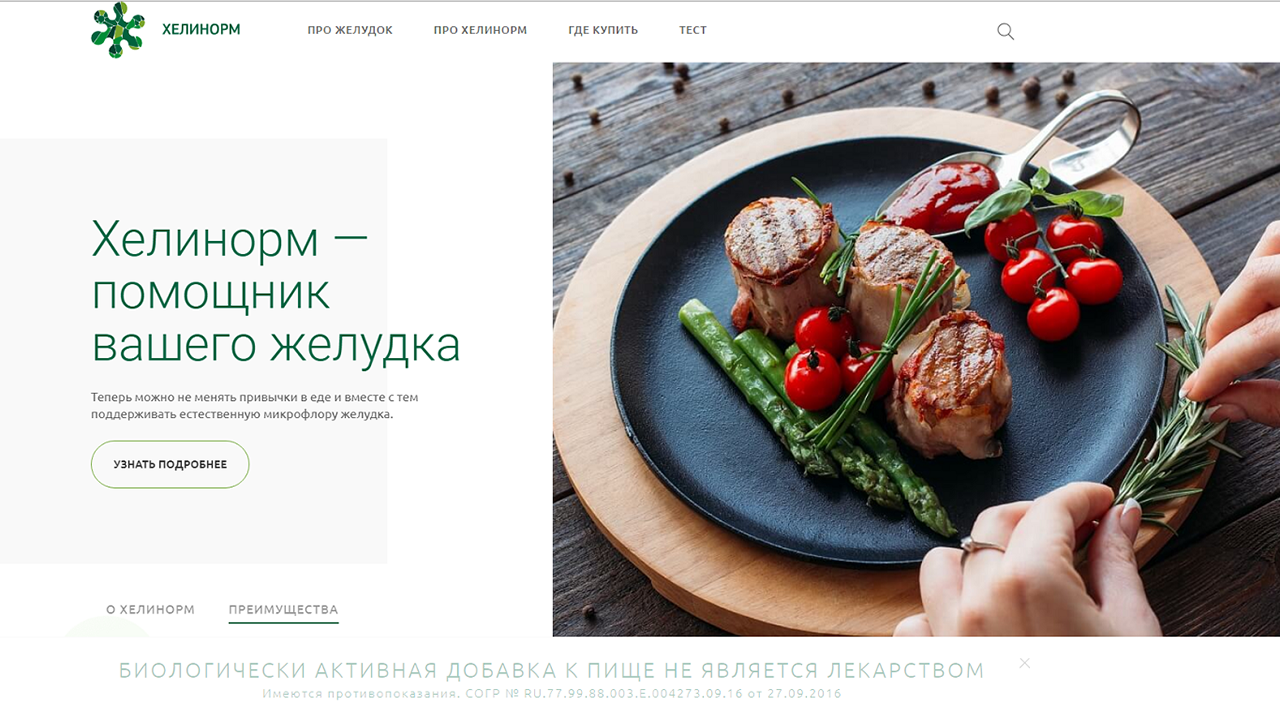
Task: Dismiss the disclaimer banner with X
Action: click(x=1024, y=663)
